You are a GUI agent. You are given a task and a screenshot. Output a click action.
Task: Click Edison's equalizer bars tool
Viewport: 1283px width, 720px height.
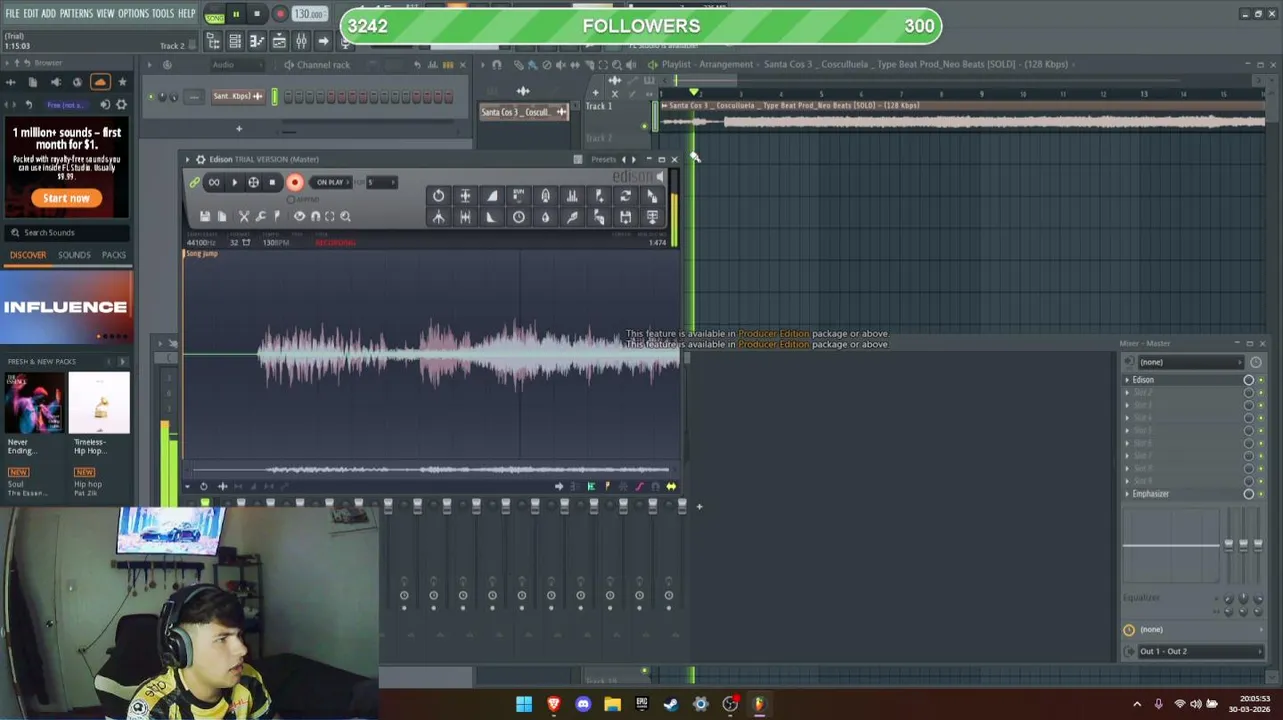572,196
